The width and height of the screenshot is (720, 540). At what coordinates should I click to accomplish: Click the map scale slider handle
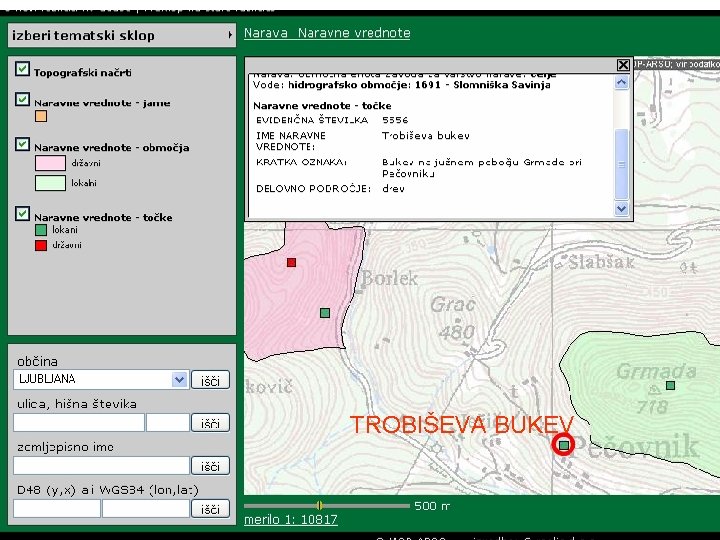point(319,506)
